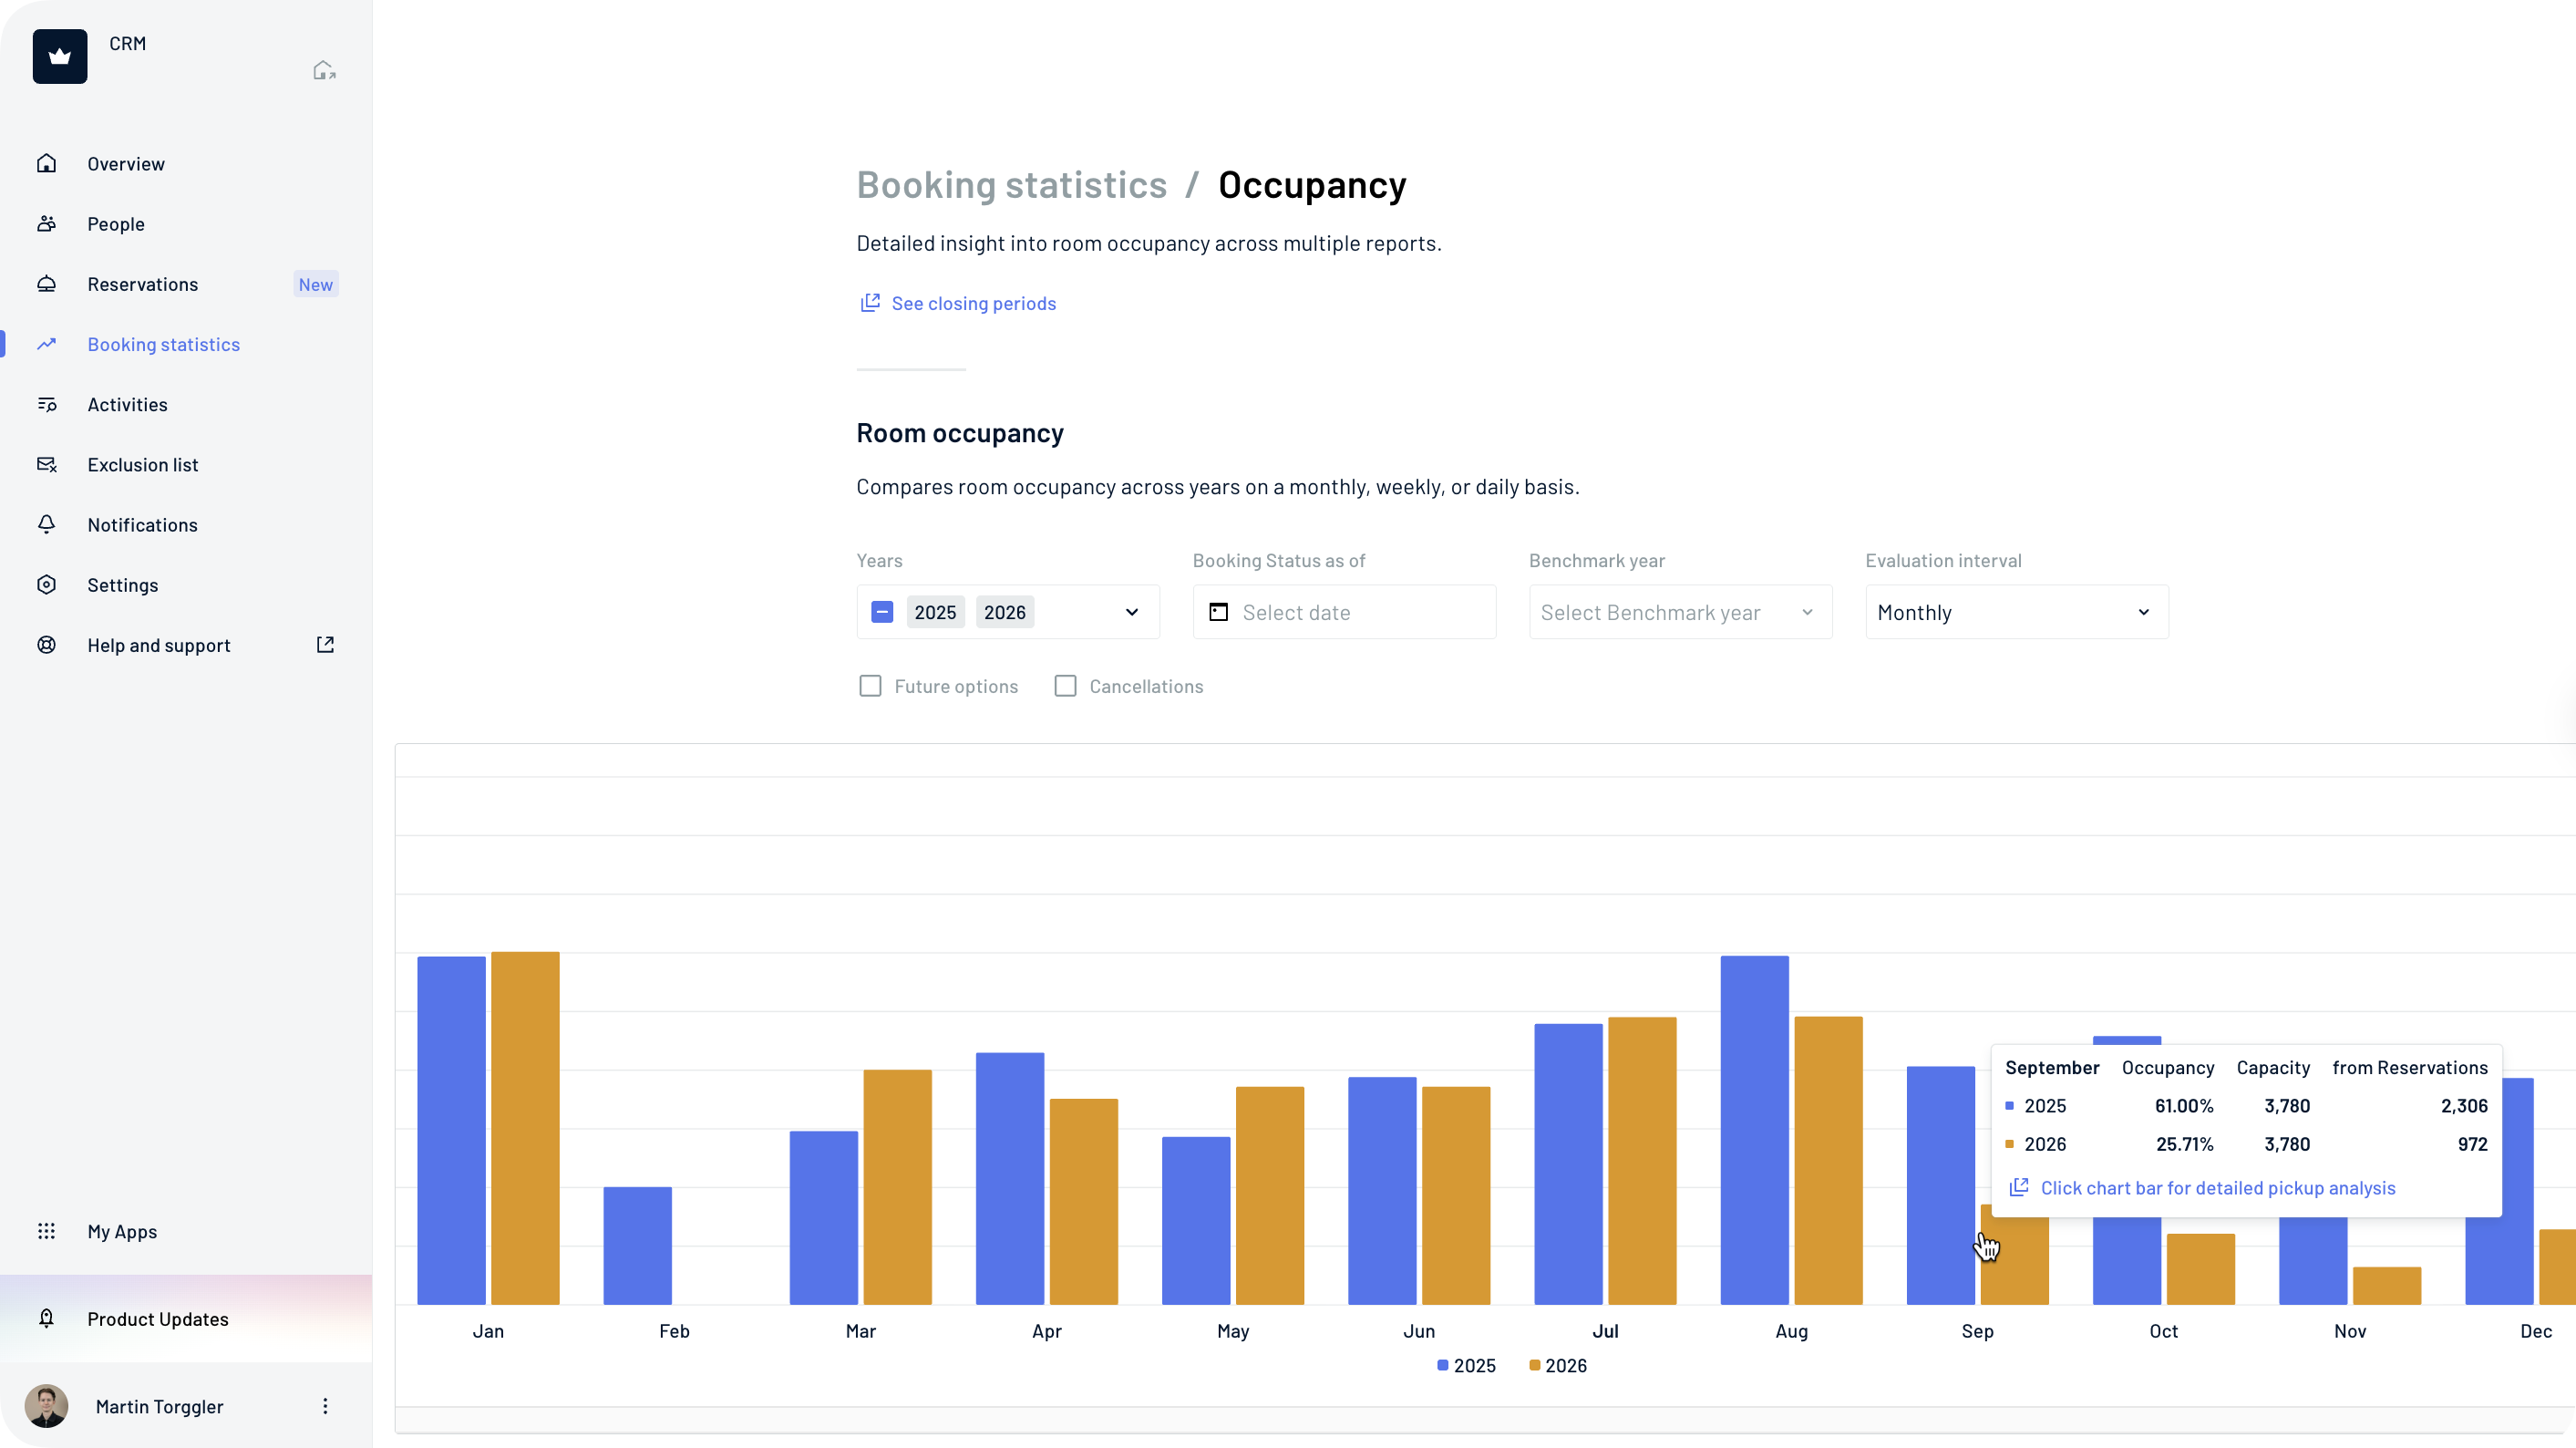Click the People icon in sidebar

click(46, 223)
